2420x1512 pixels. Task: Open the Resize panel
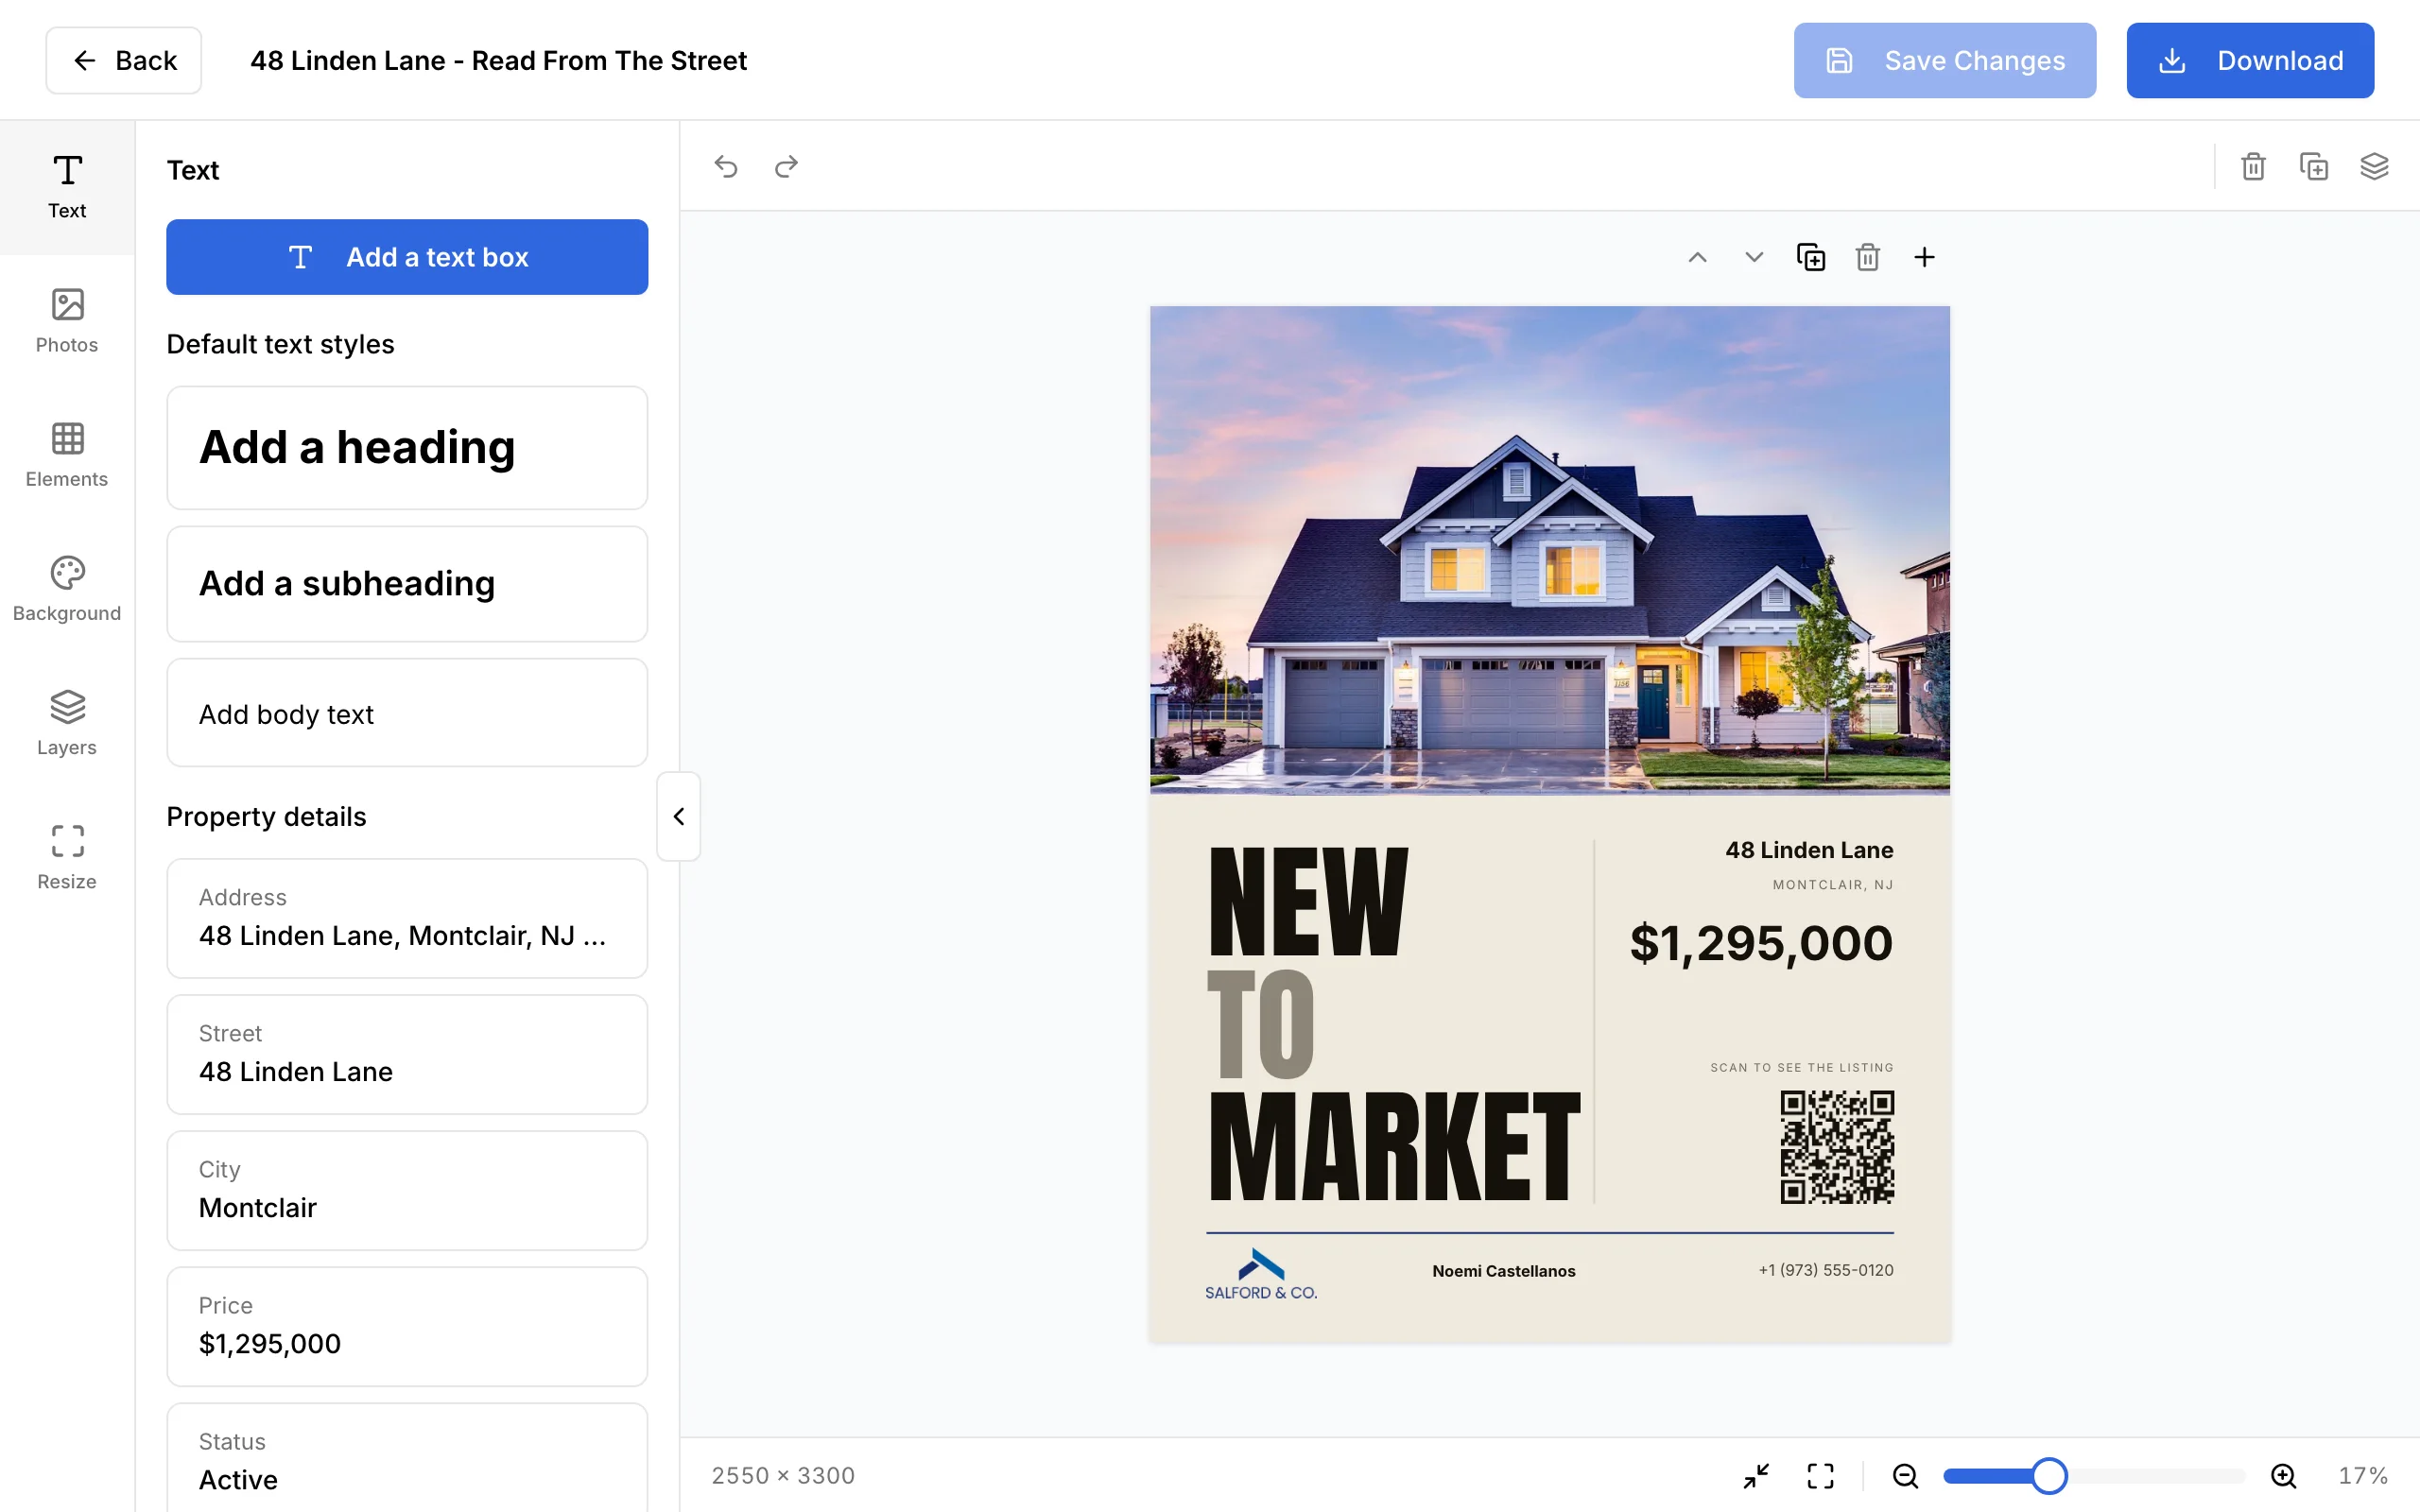pyautogui.click(x=67, y=857)
